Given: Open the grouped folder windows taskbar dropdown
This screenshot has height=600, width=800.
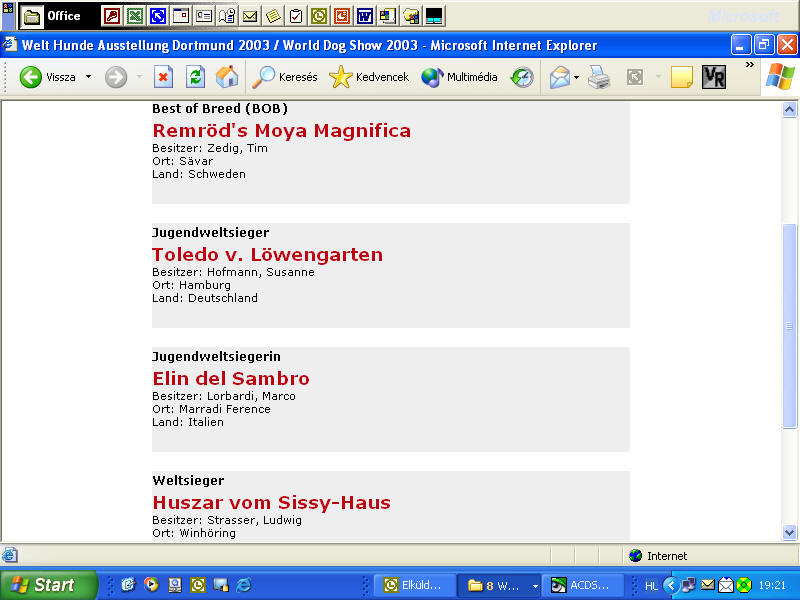Looking at the screenshot, I should [x=535, y=585].
